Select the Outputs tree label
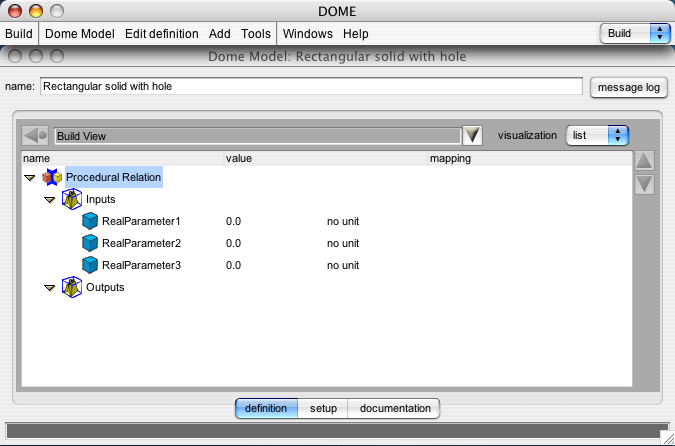The height and width of the screenshot is (446, 675). coord(105,287)
